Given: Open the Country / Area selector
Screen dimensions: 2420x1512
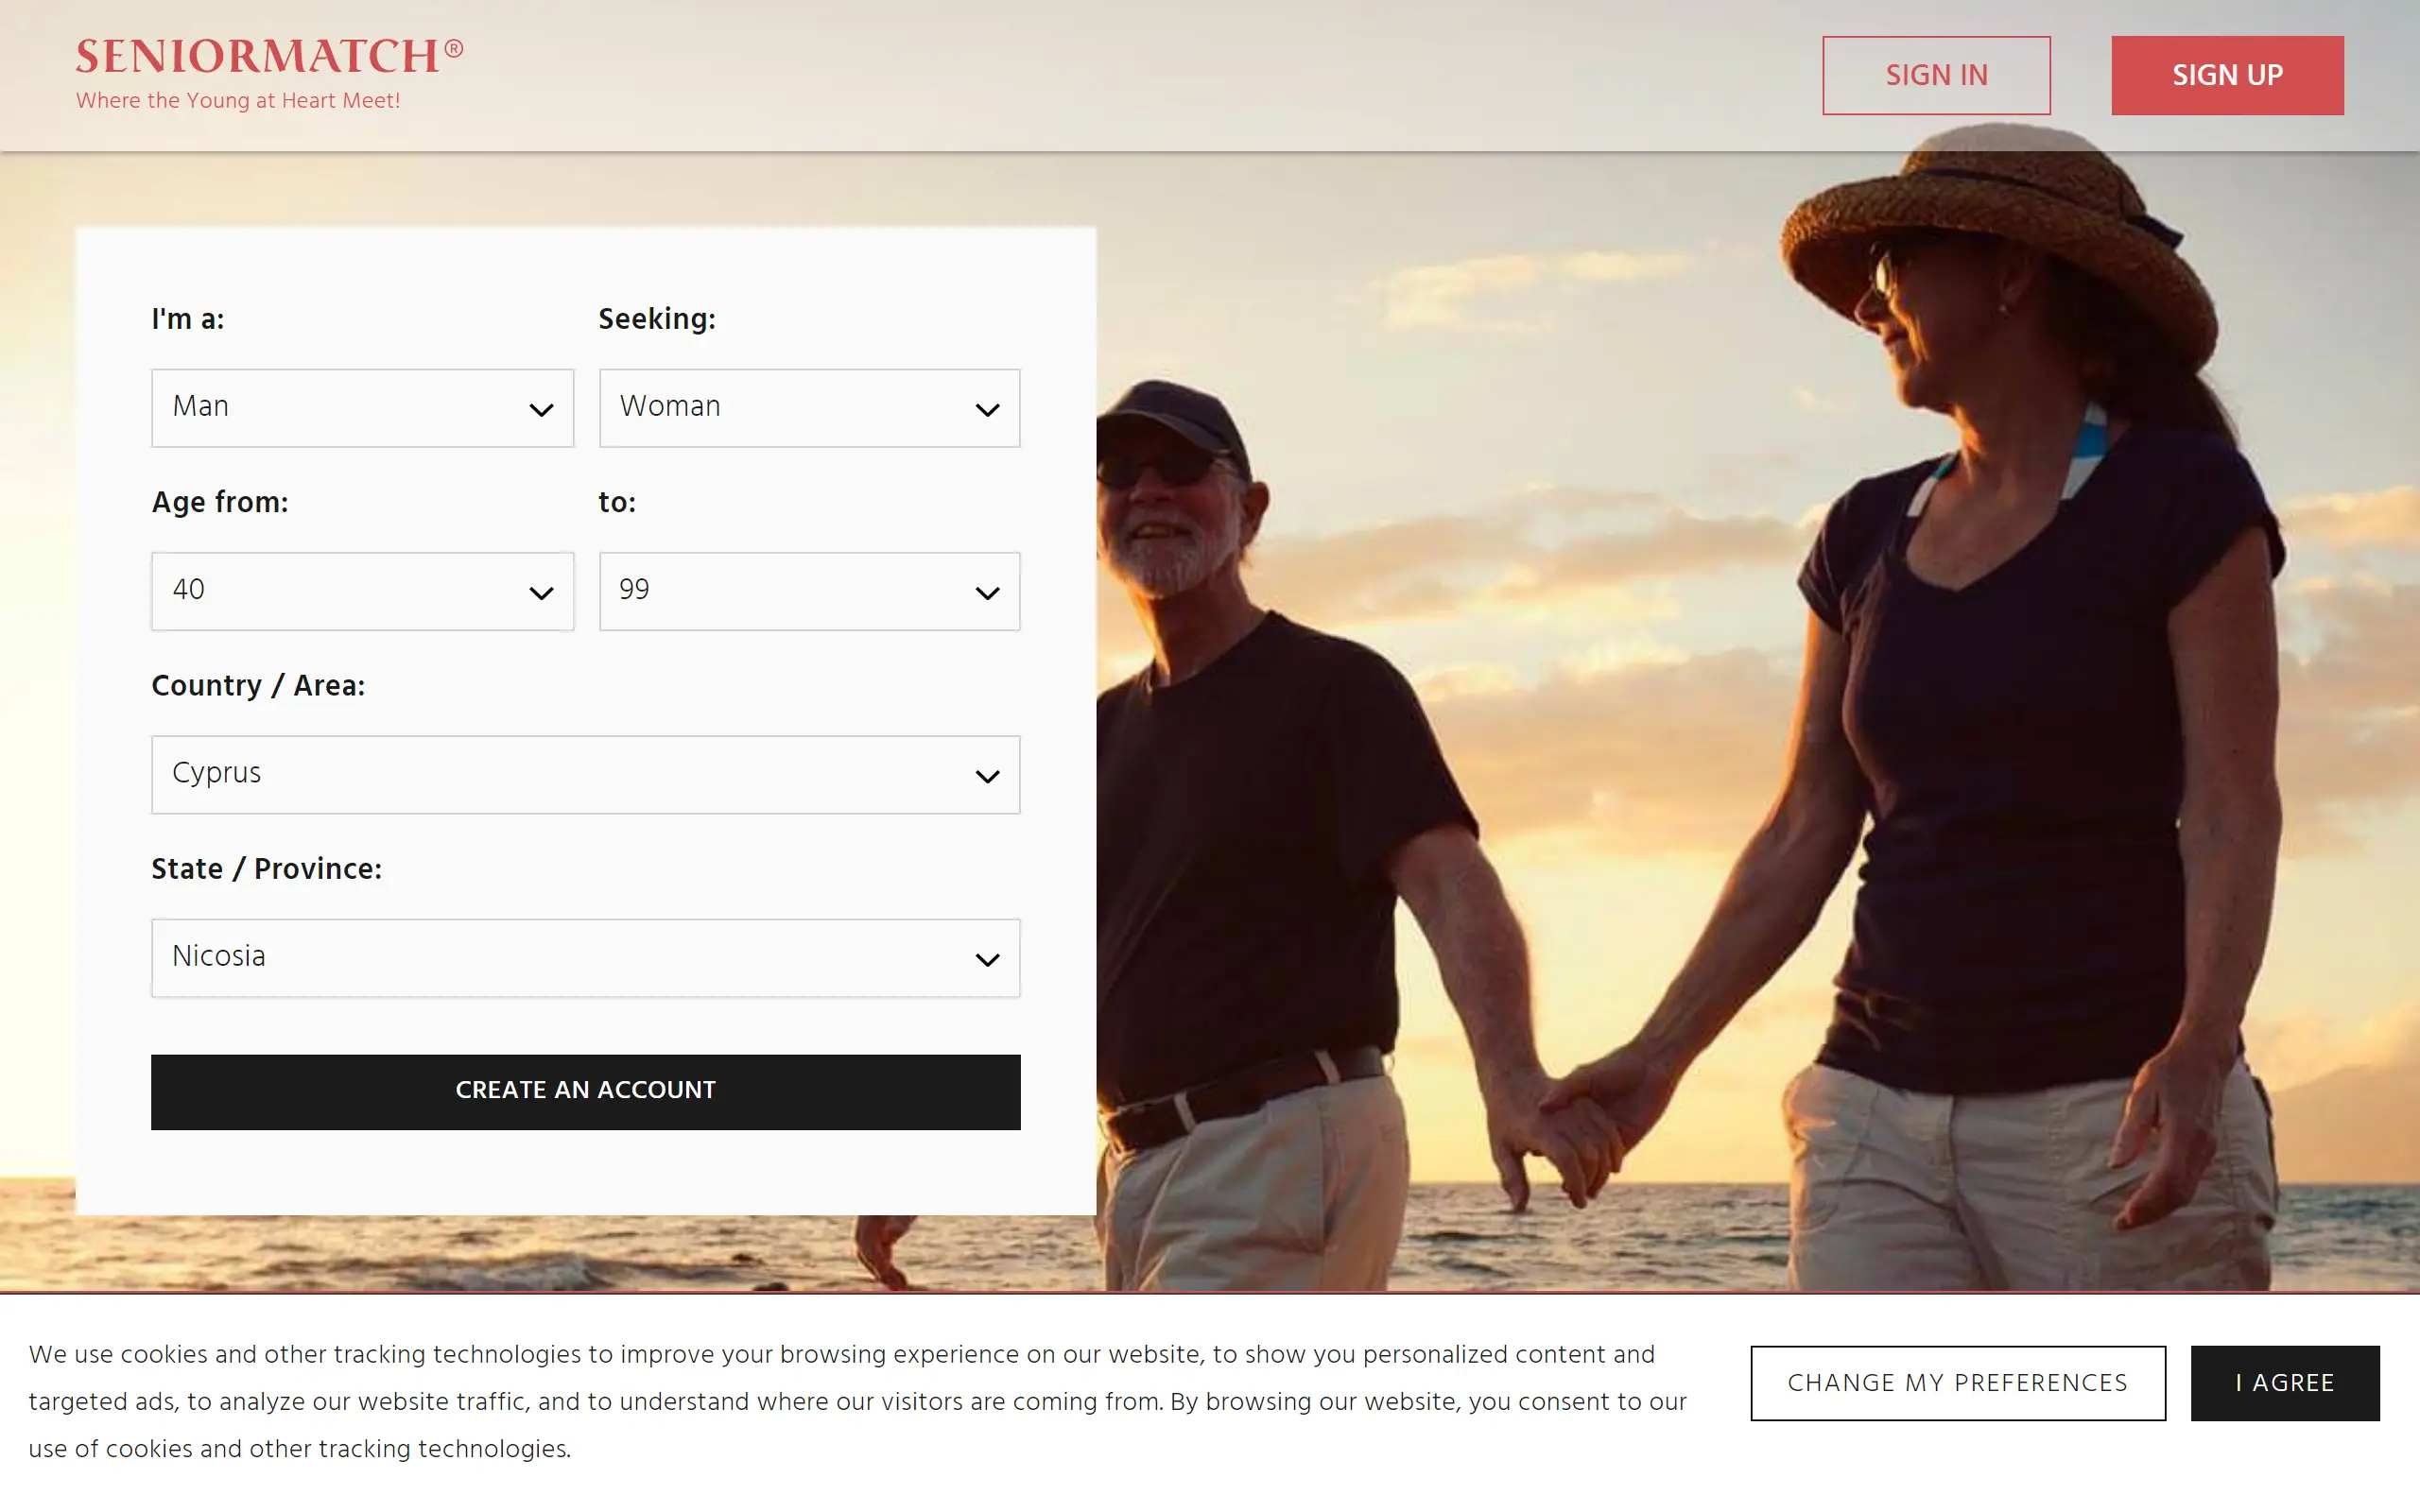Looking at the screenshot, I should [560, 775].
